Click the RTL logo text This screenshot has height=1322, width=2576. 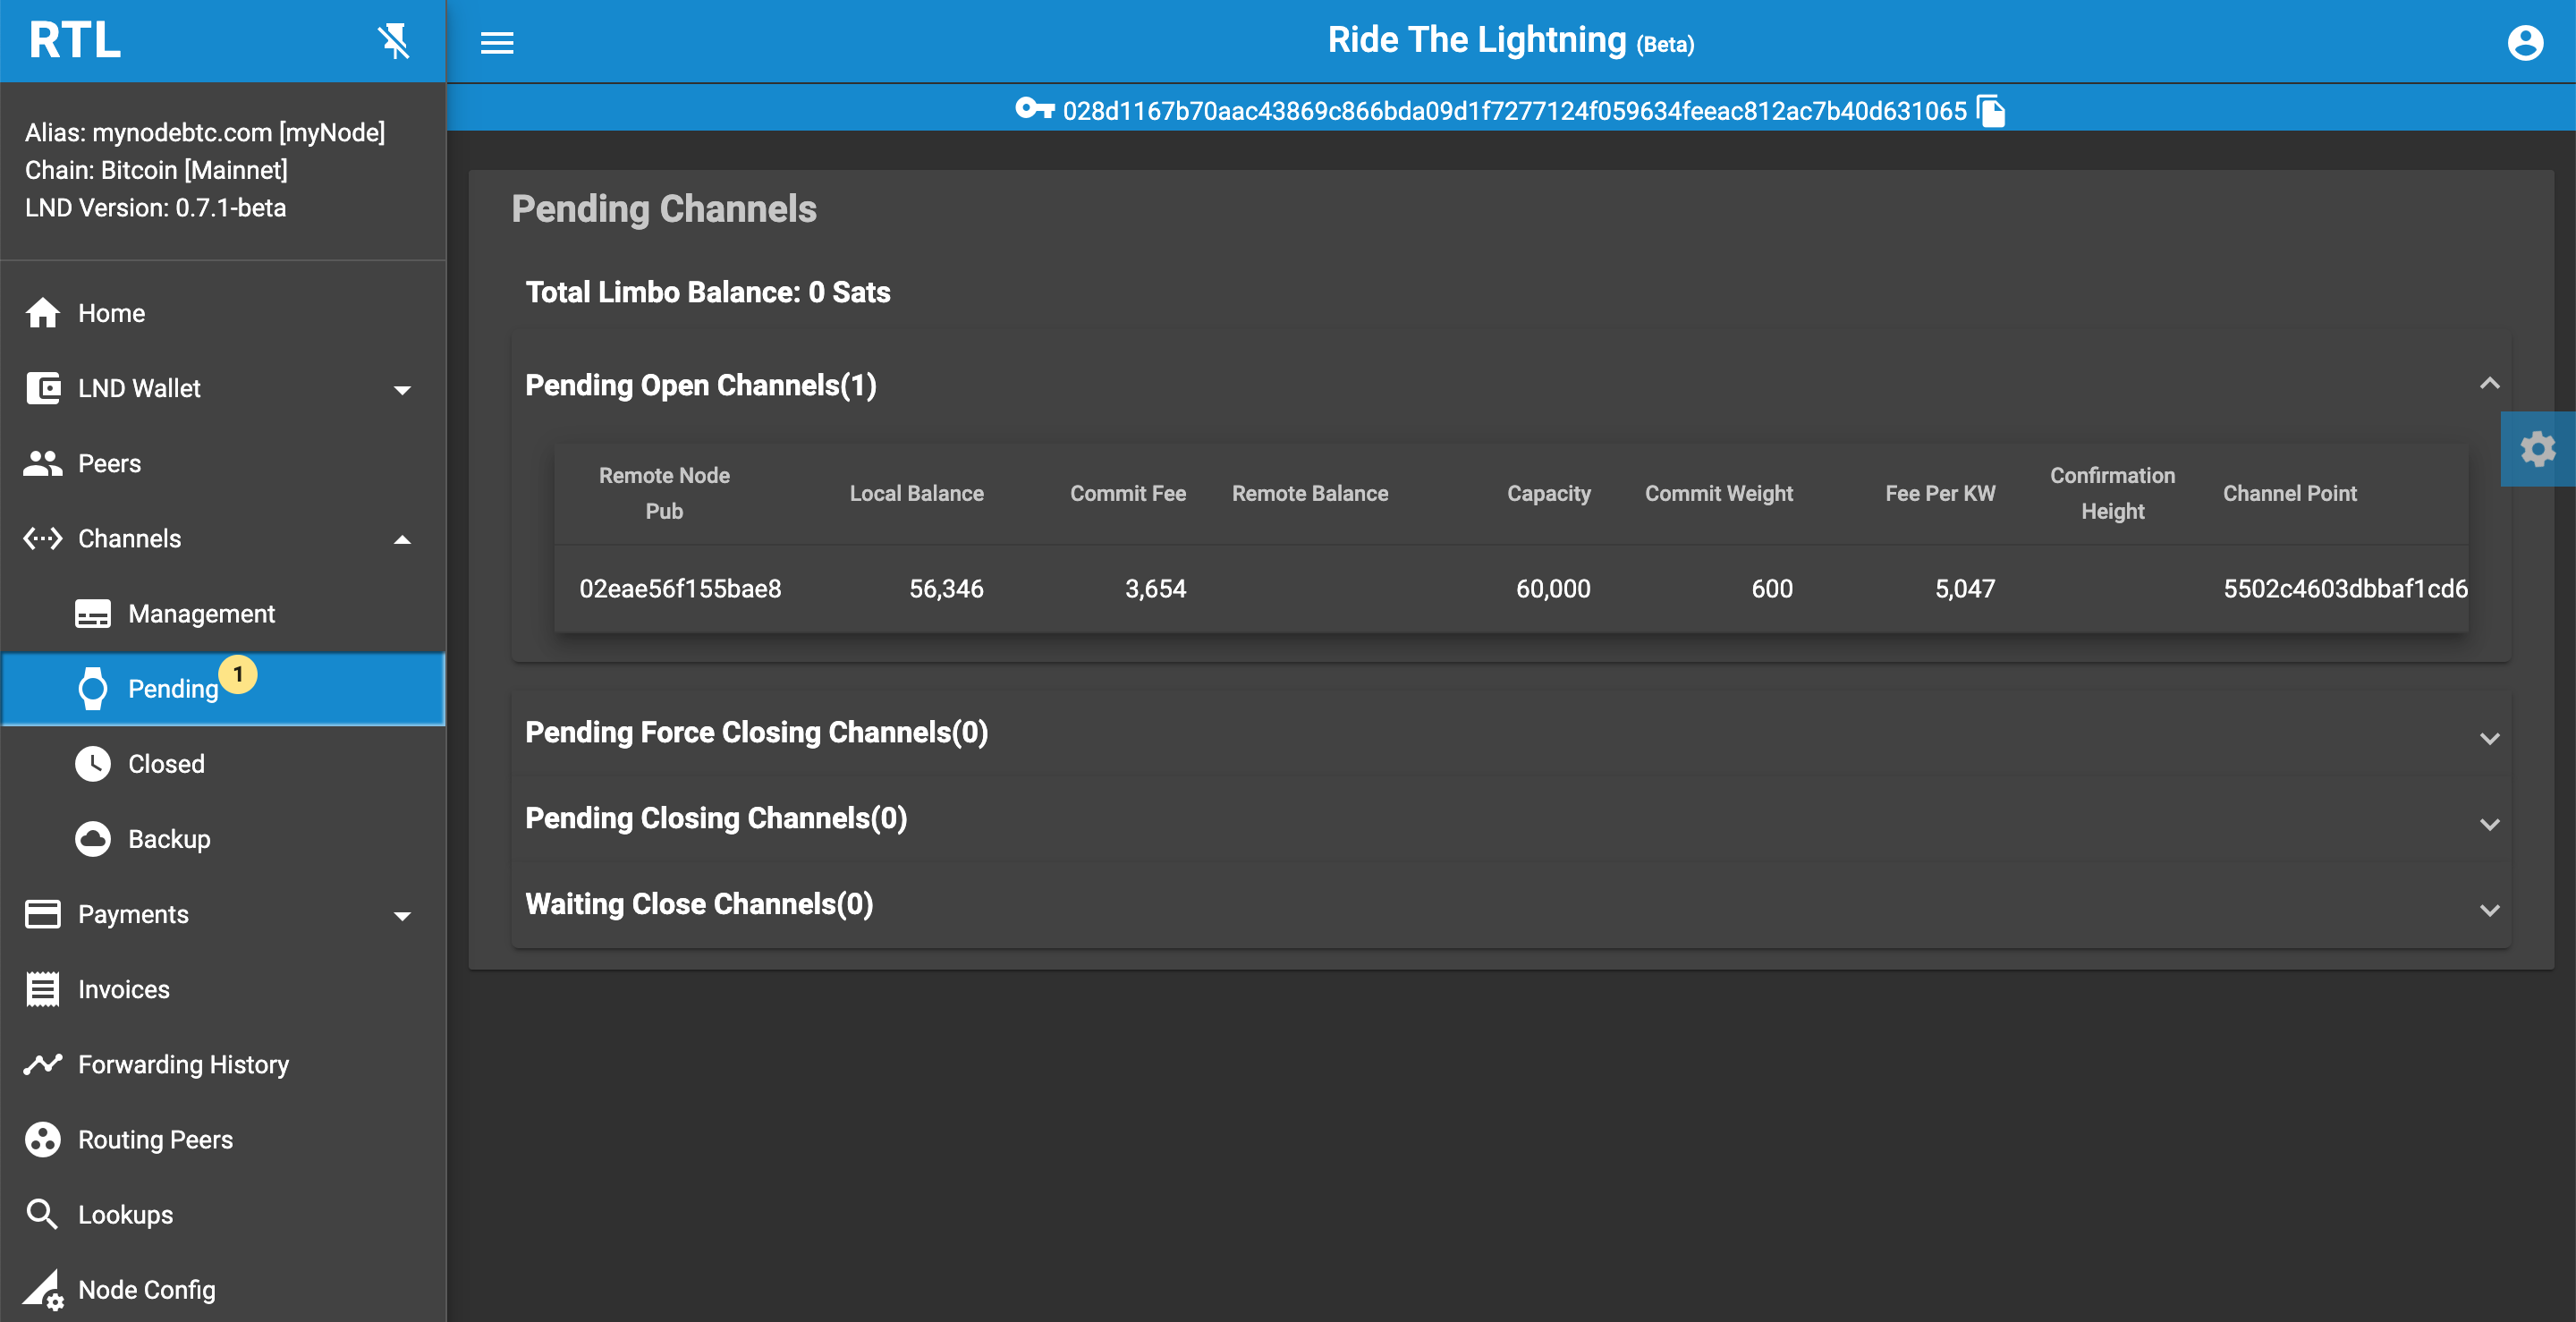[x=75, y=41]
